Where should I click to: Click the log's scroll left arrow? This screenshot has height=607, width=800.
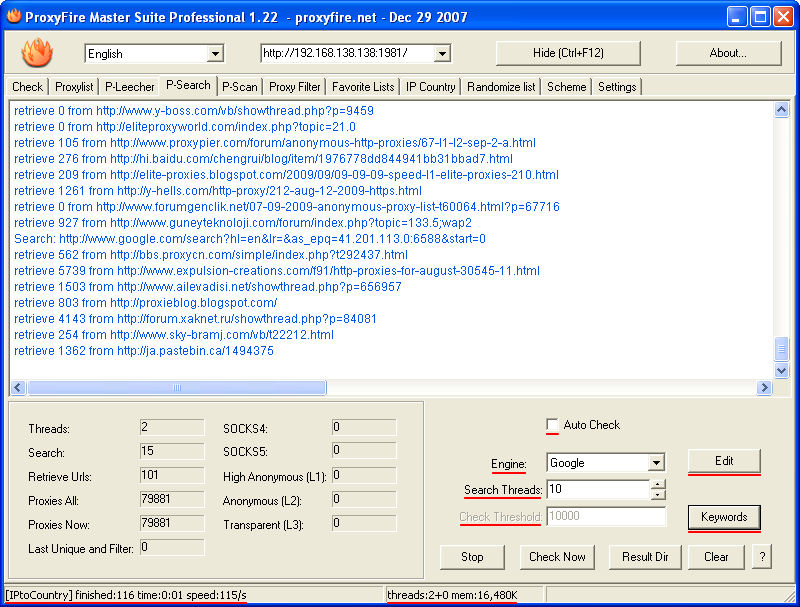(x=18, y=388)
